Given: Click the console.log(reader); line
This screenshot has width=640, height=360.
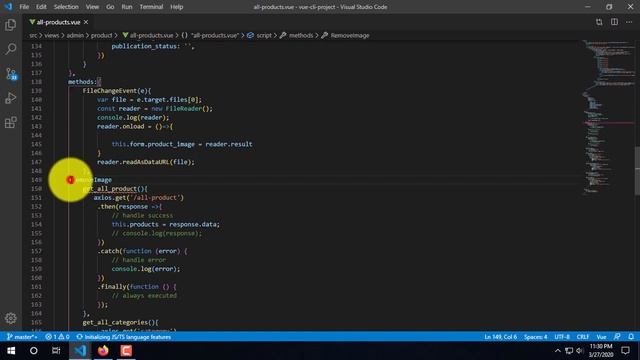Looking at the screenshot, I should coord(133,118).
